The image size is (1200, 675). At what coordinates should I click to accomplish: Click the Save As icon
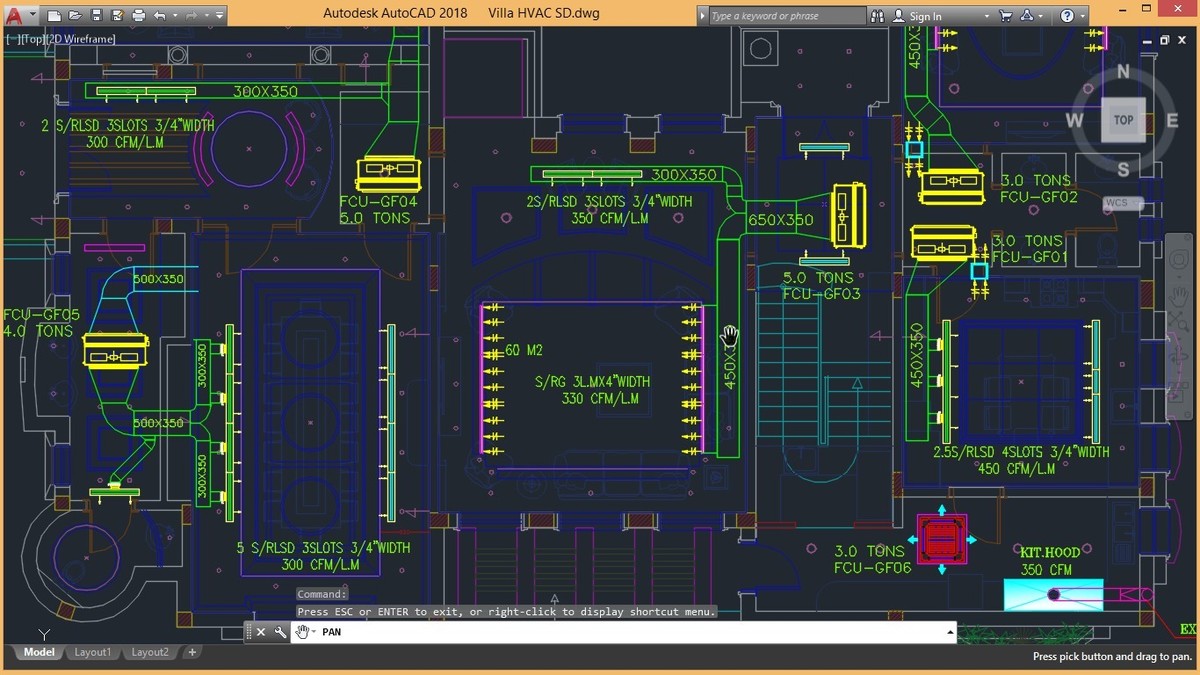tap(117, 16)
